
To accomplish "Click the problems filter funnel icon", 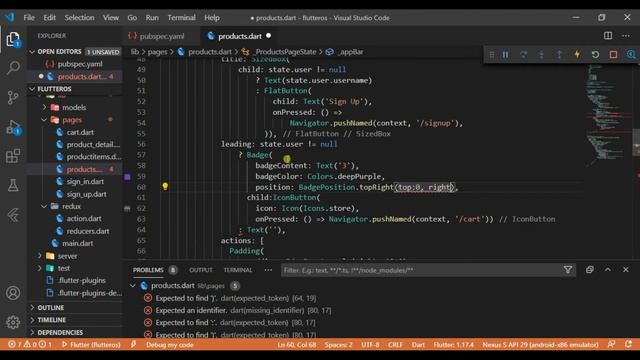I will pyautogui.click(x=568, y=270).
